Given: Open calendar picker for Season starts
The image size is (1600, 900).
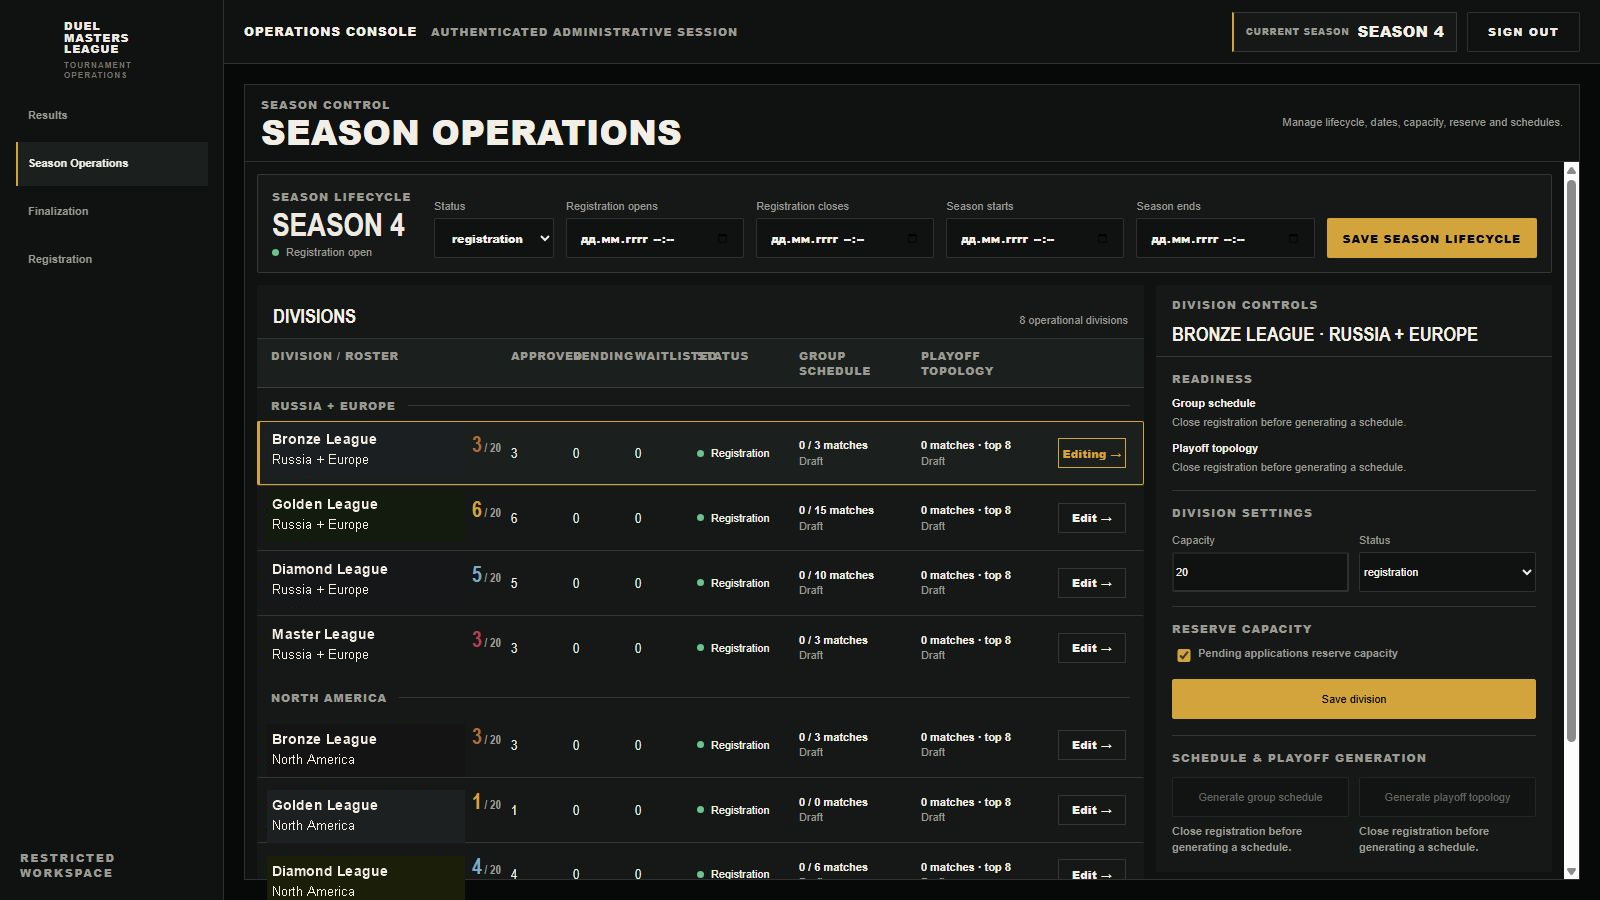Looking at the screenshot, I should 1102,239.
